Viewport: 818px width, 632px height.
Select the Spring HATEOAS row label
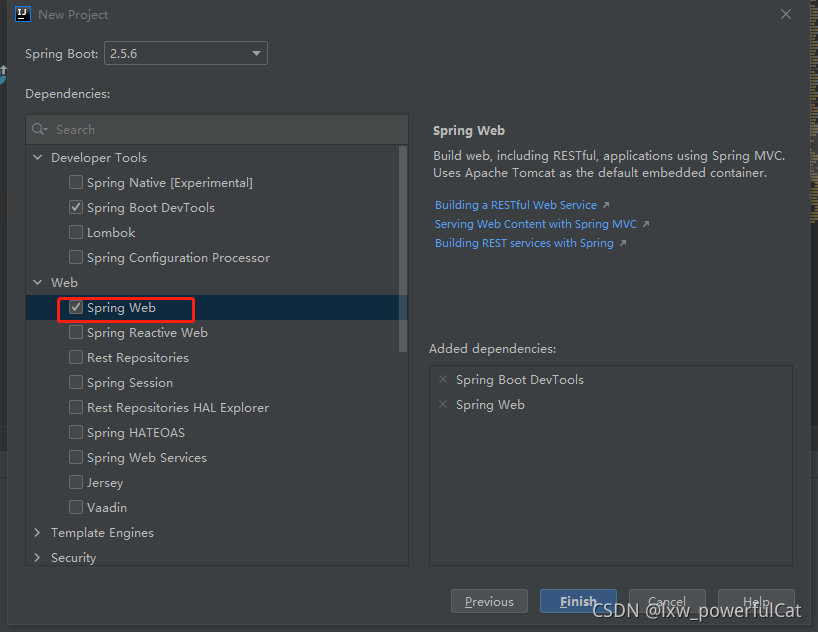pyautogui.click(x=136, y=433)
